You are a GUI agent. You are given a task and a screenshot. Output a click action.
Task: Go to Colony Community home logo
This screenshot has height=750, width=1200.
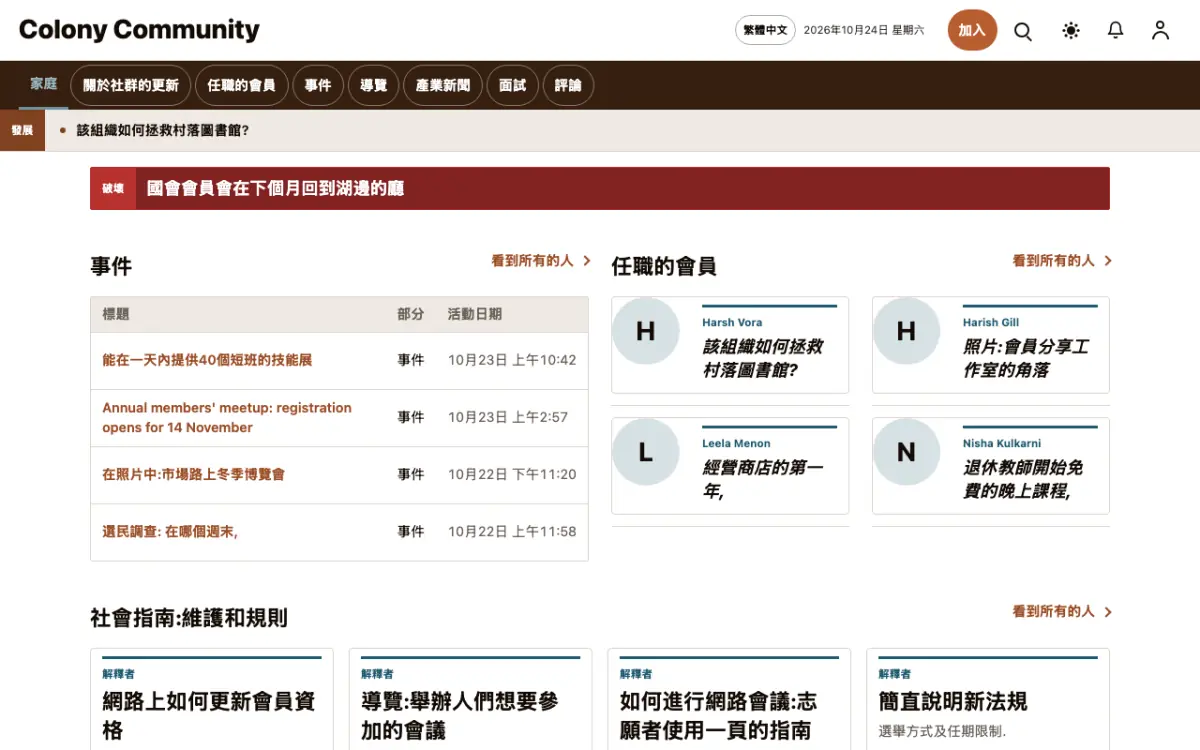tap(139, 30)
